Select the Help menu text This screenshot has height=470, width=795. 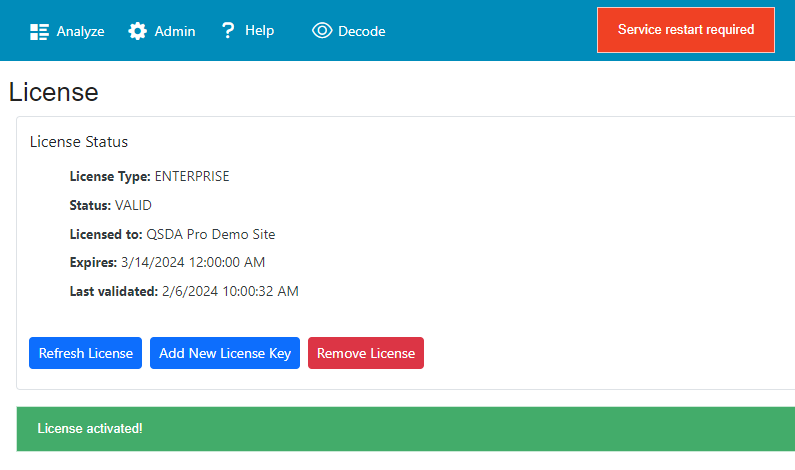259,31
